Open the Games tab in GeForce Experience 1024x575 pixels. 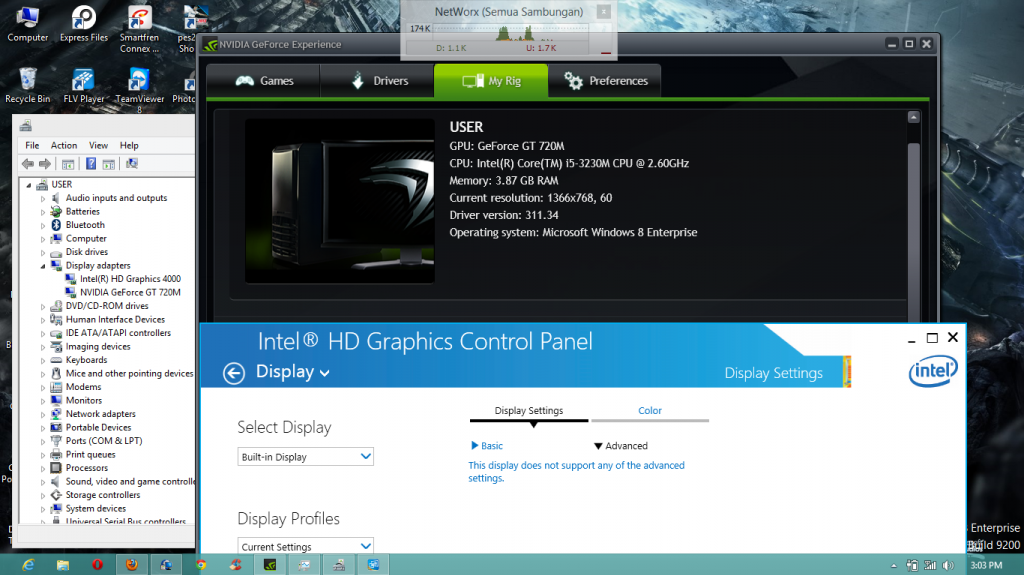tap(263, 81)
